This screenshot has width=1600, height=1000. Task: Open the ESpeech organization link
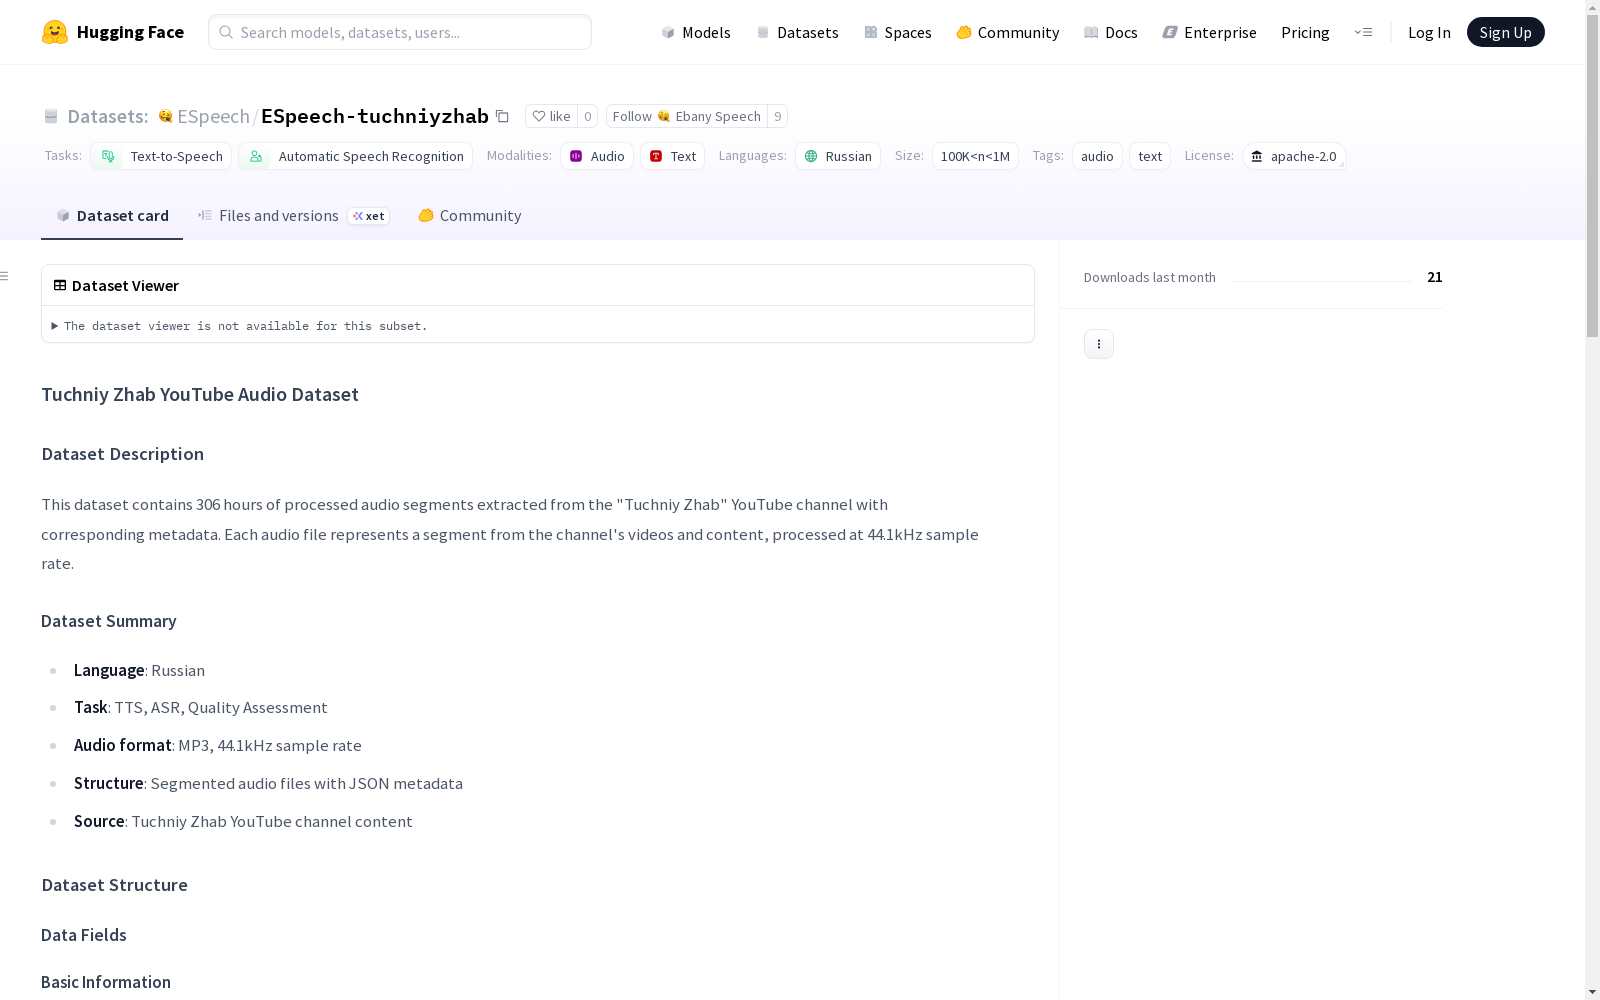click(213, 116)
